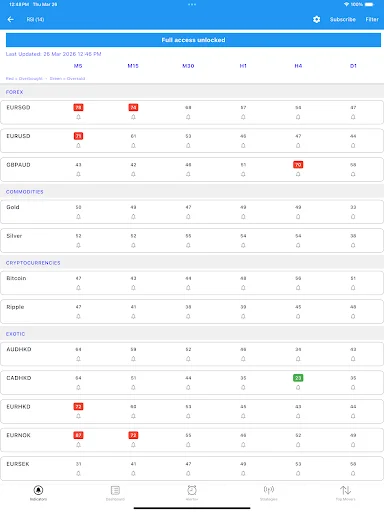The height and width of the screenshot is (512, 384).
Task: Tap the bell under EURSEK M5
Action: 78,473
